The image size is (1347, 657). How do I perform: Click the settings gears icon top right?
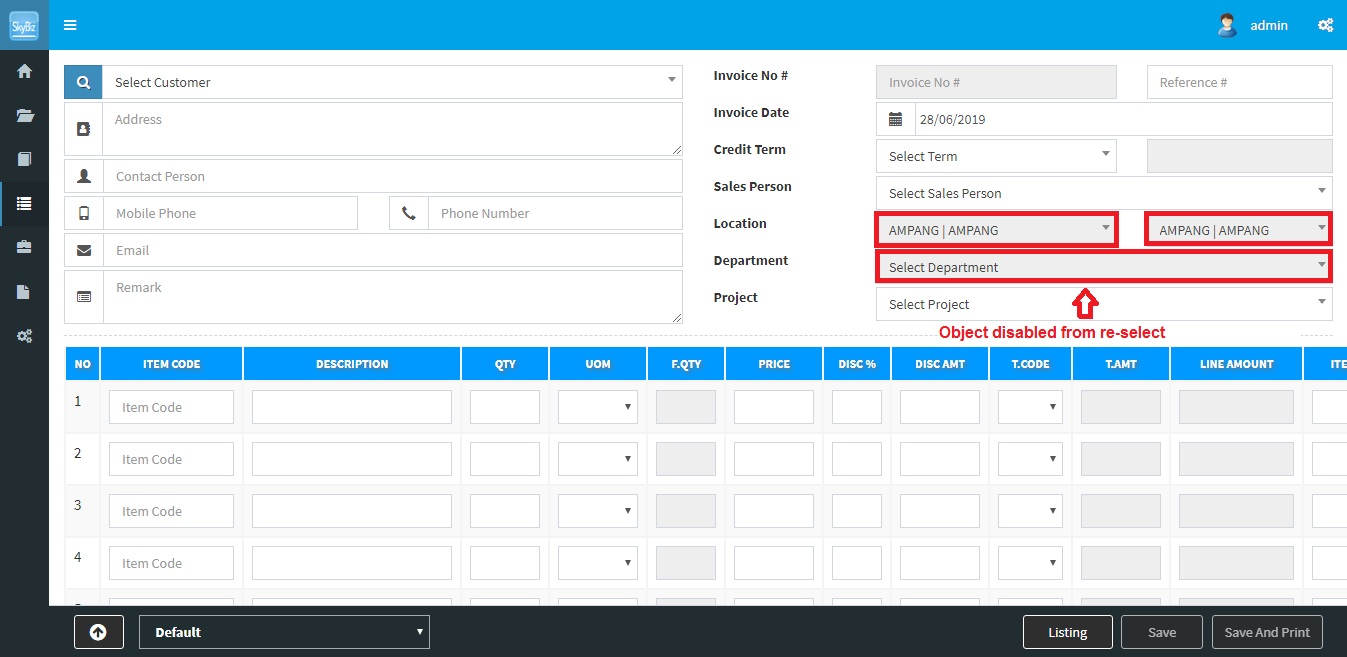pos(1325,25)
